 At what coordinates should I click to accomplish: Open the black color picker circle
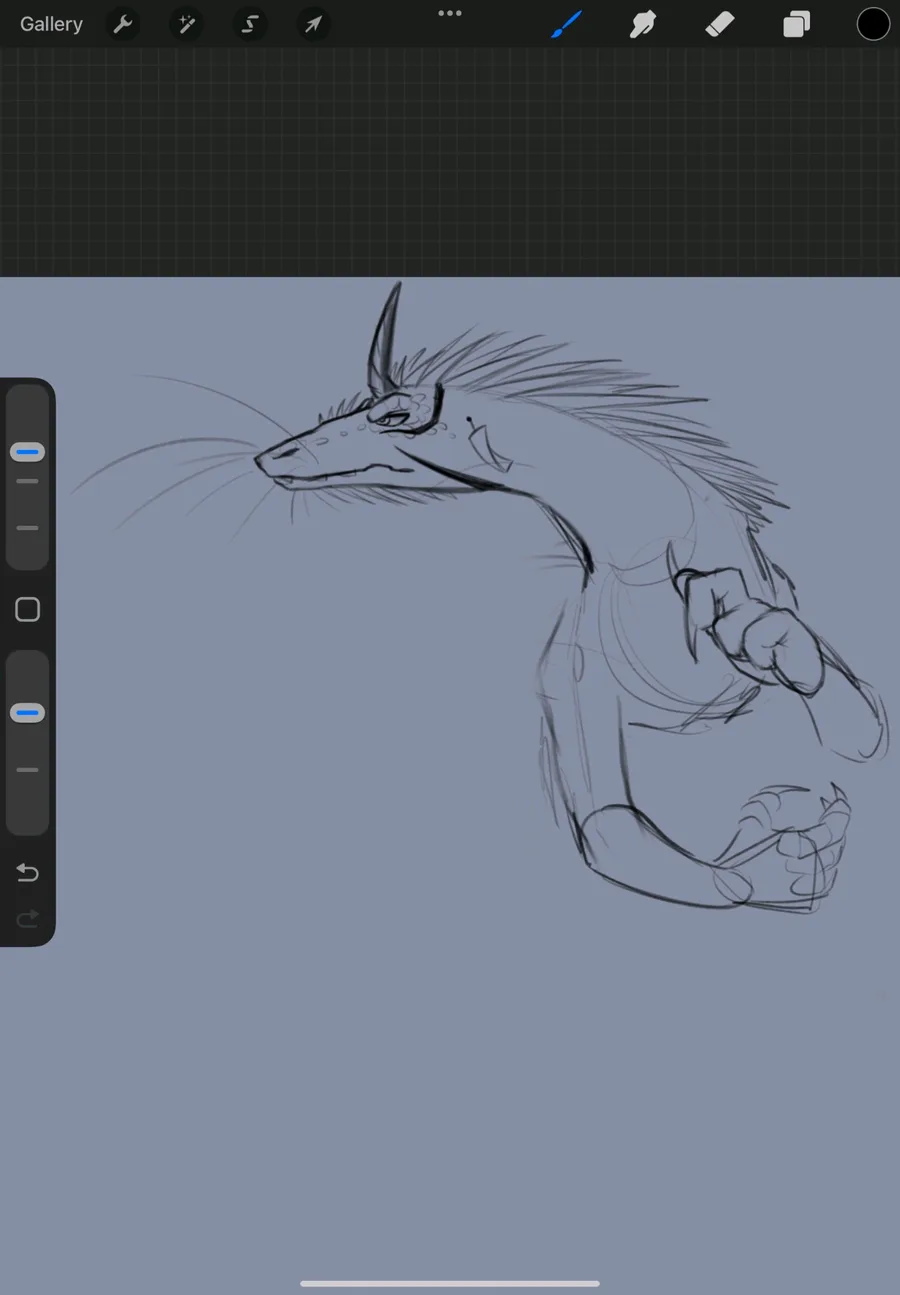873,24
